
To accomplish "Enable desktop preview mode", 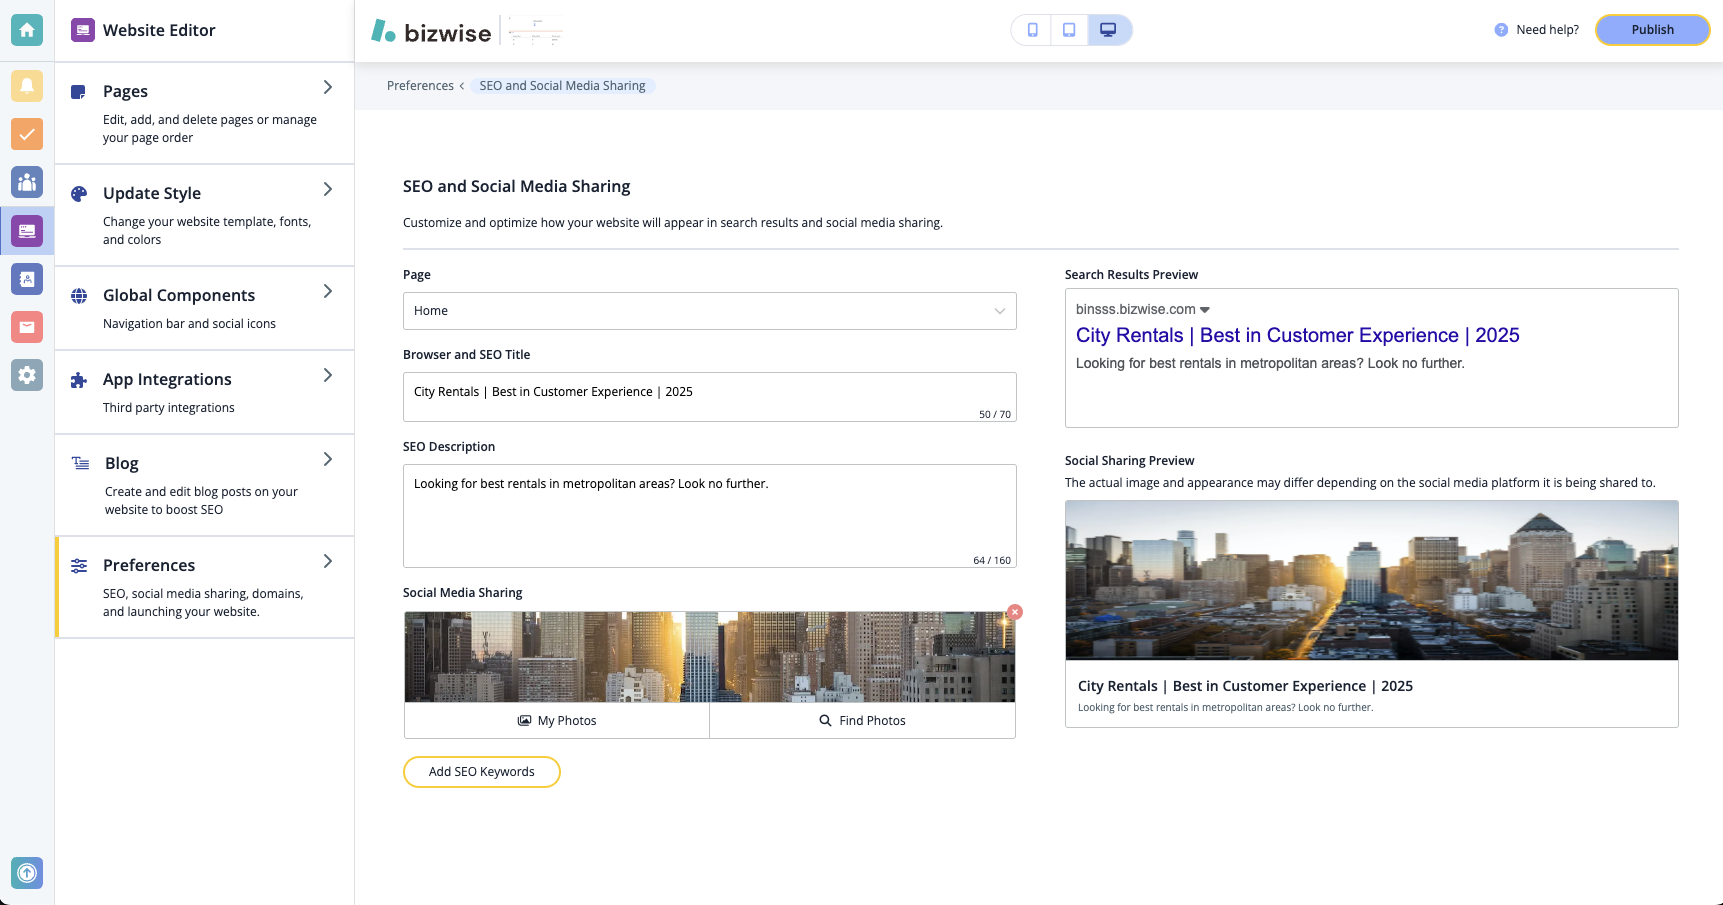I will [1109, 30].
